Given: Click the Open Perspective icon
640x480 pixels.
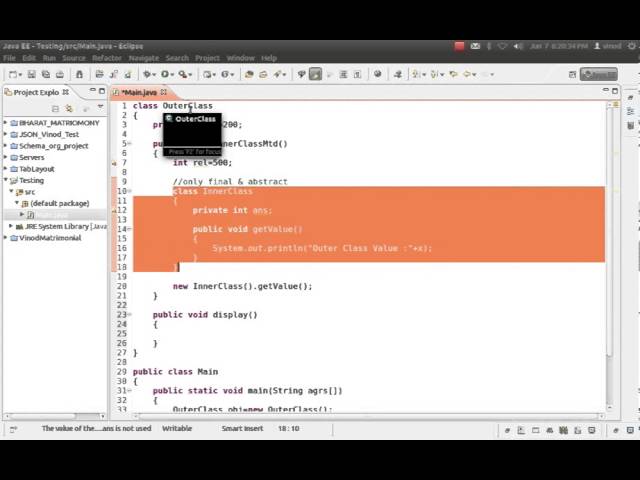Looking at the screenshot, I should (572, 74).
